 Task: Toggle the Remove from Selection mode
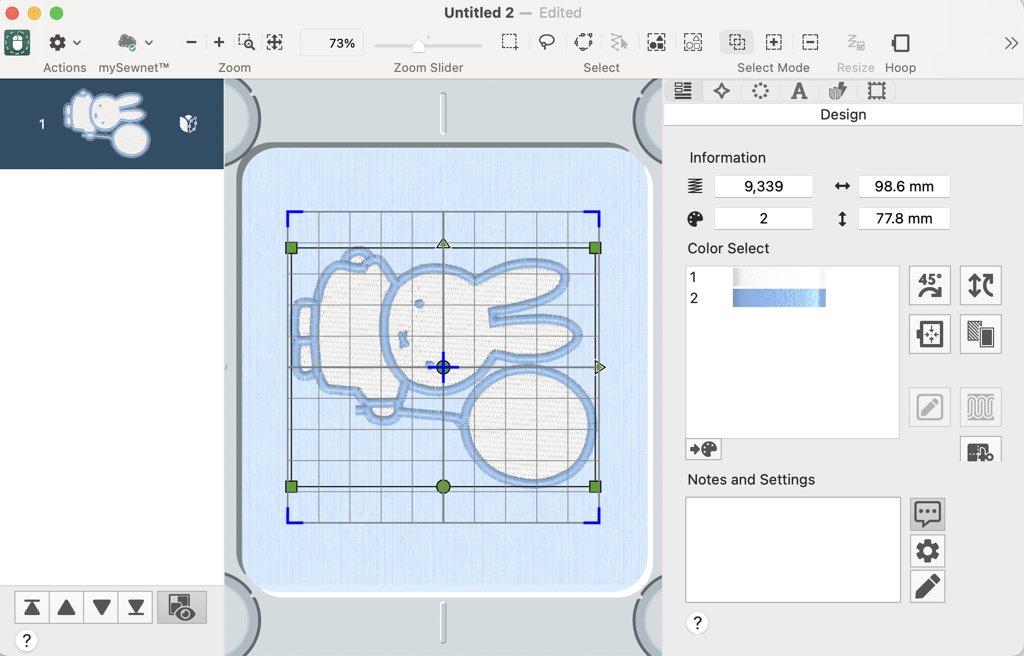point(810,42)
